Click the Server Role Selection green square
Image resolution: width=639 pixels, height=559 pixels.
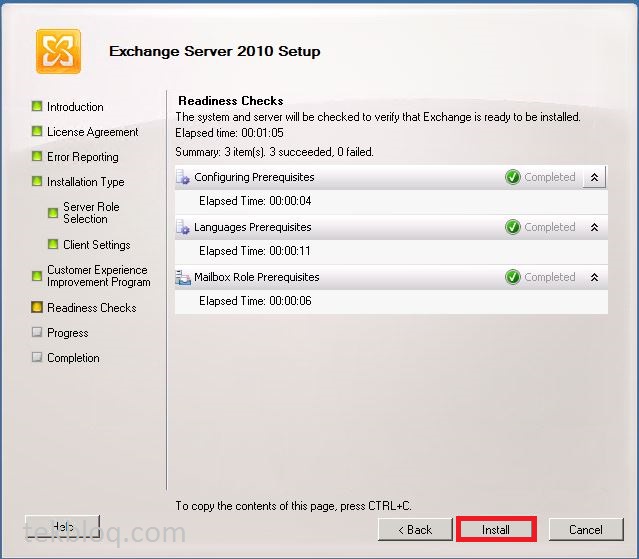tap(53, 213)
